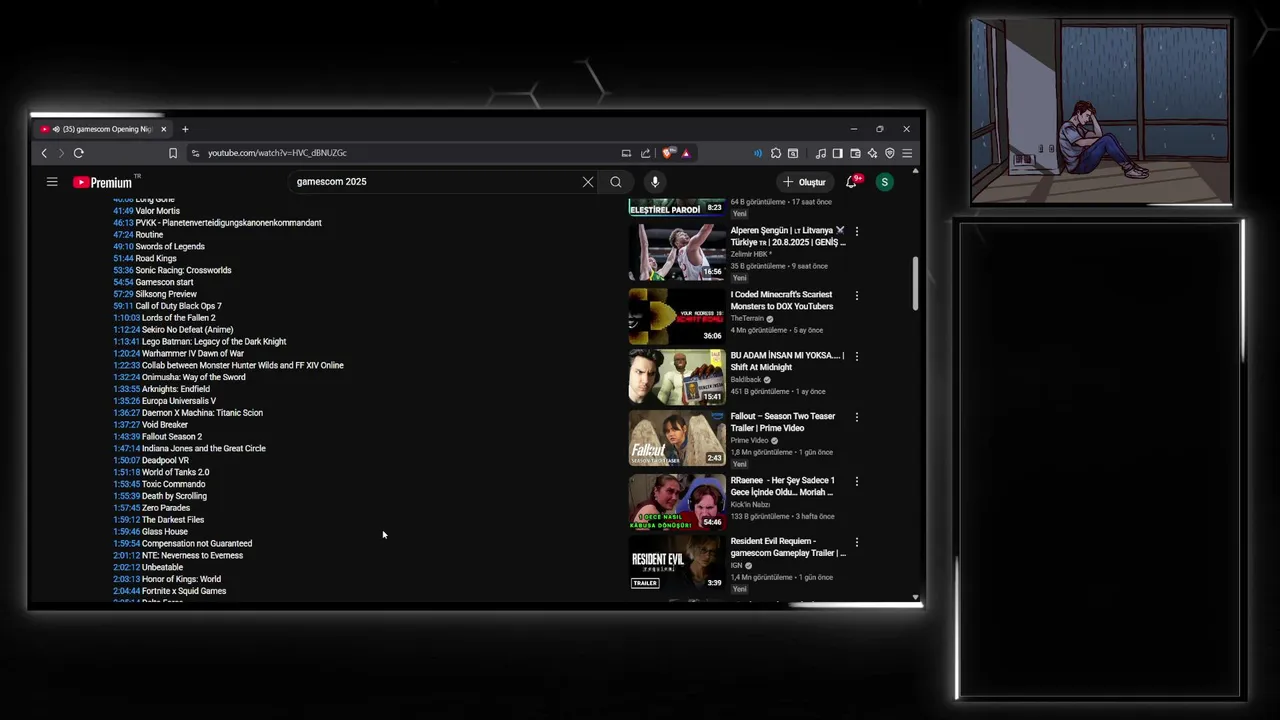The width and height of the screenshot is (1280, 720).
Task: Open I Coded Minecraft's Scariest Monsters thumbnail
Action: (x=677, y=316)
